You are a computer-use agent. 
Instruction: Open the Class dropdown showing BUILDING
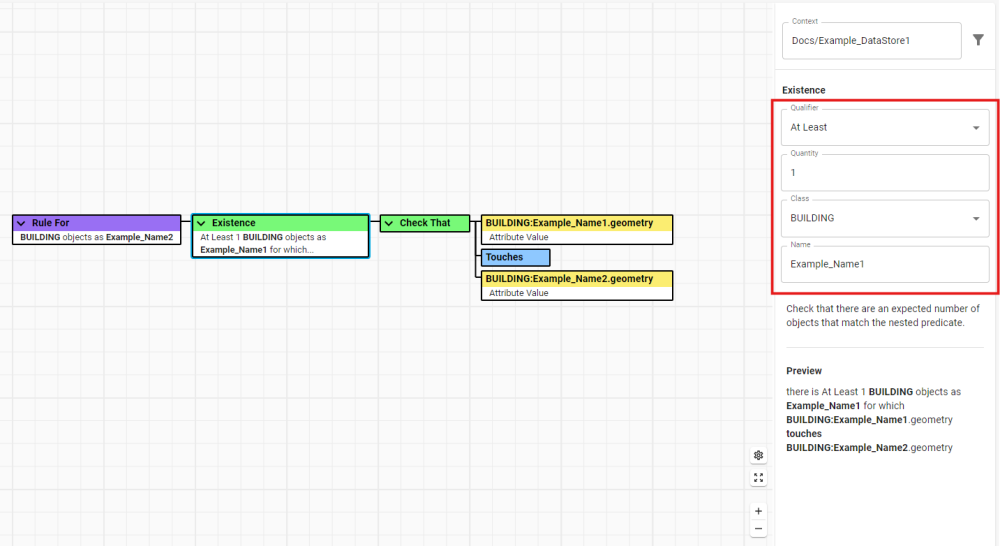click(x=885, y=218)
